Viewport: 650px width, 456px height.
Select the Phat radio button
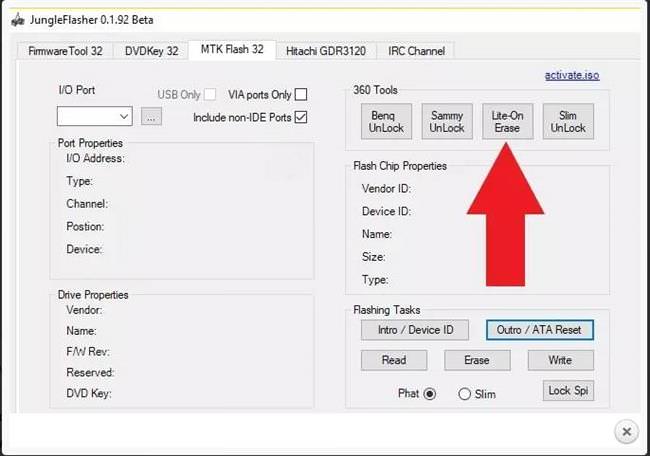click(430, 394)
